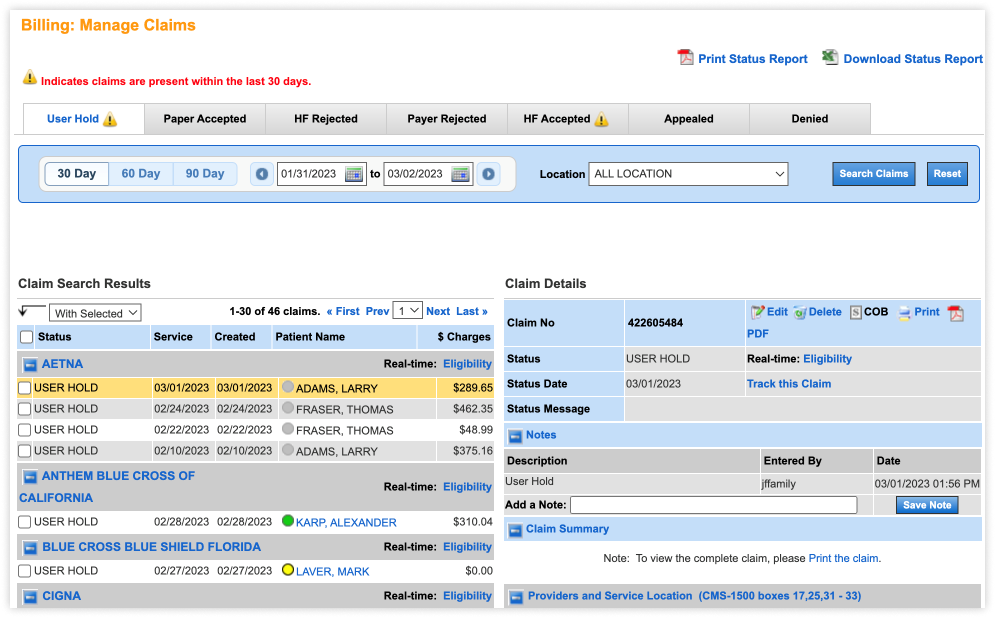
Task: Click the Delete claim trash icon
Action: pyautogui.click(x=800, y=312)
